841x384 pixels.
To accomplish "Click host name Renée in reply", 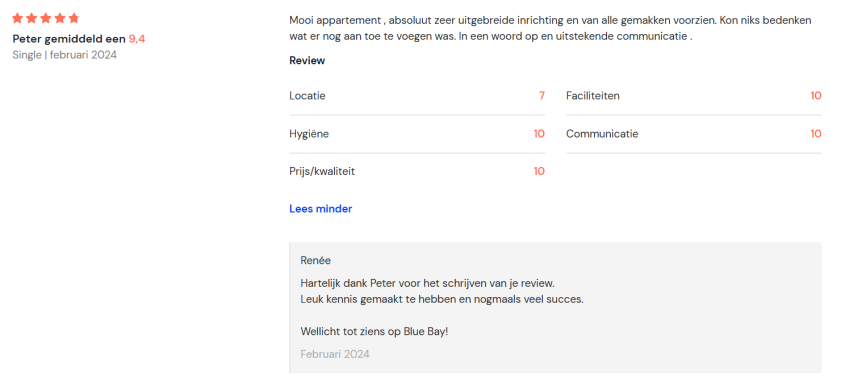I will (315, 261).
